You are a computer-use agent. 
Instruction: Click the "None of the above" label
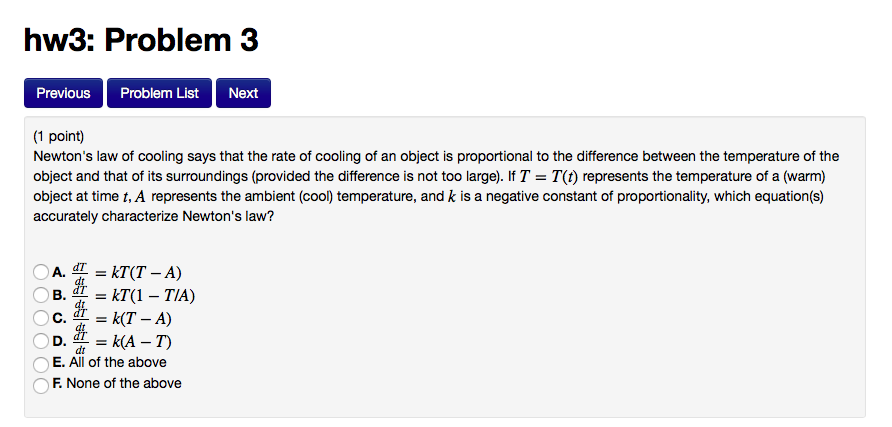[124, 383]
